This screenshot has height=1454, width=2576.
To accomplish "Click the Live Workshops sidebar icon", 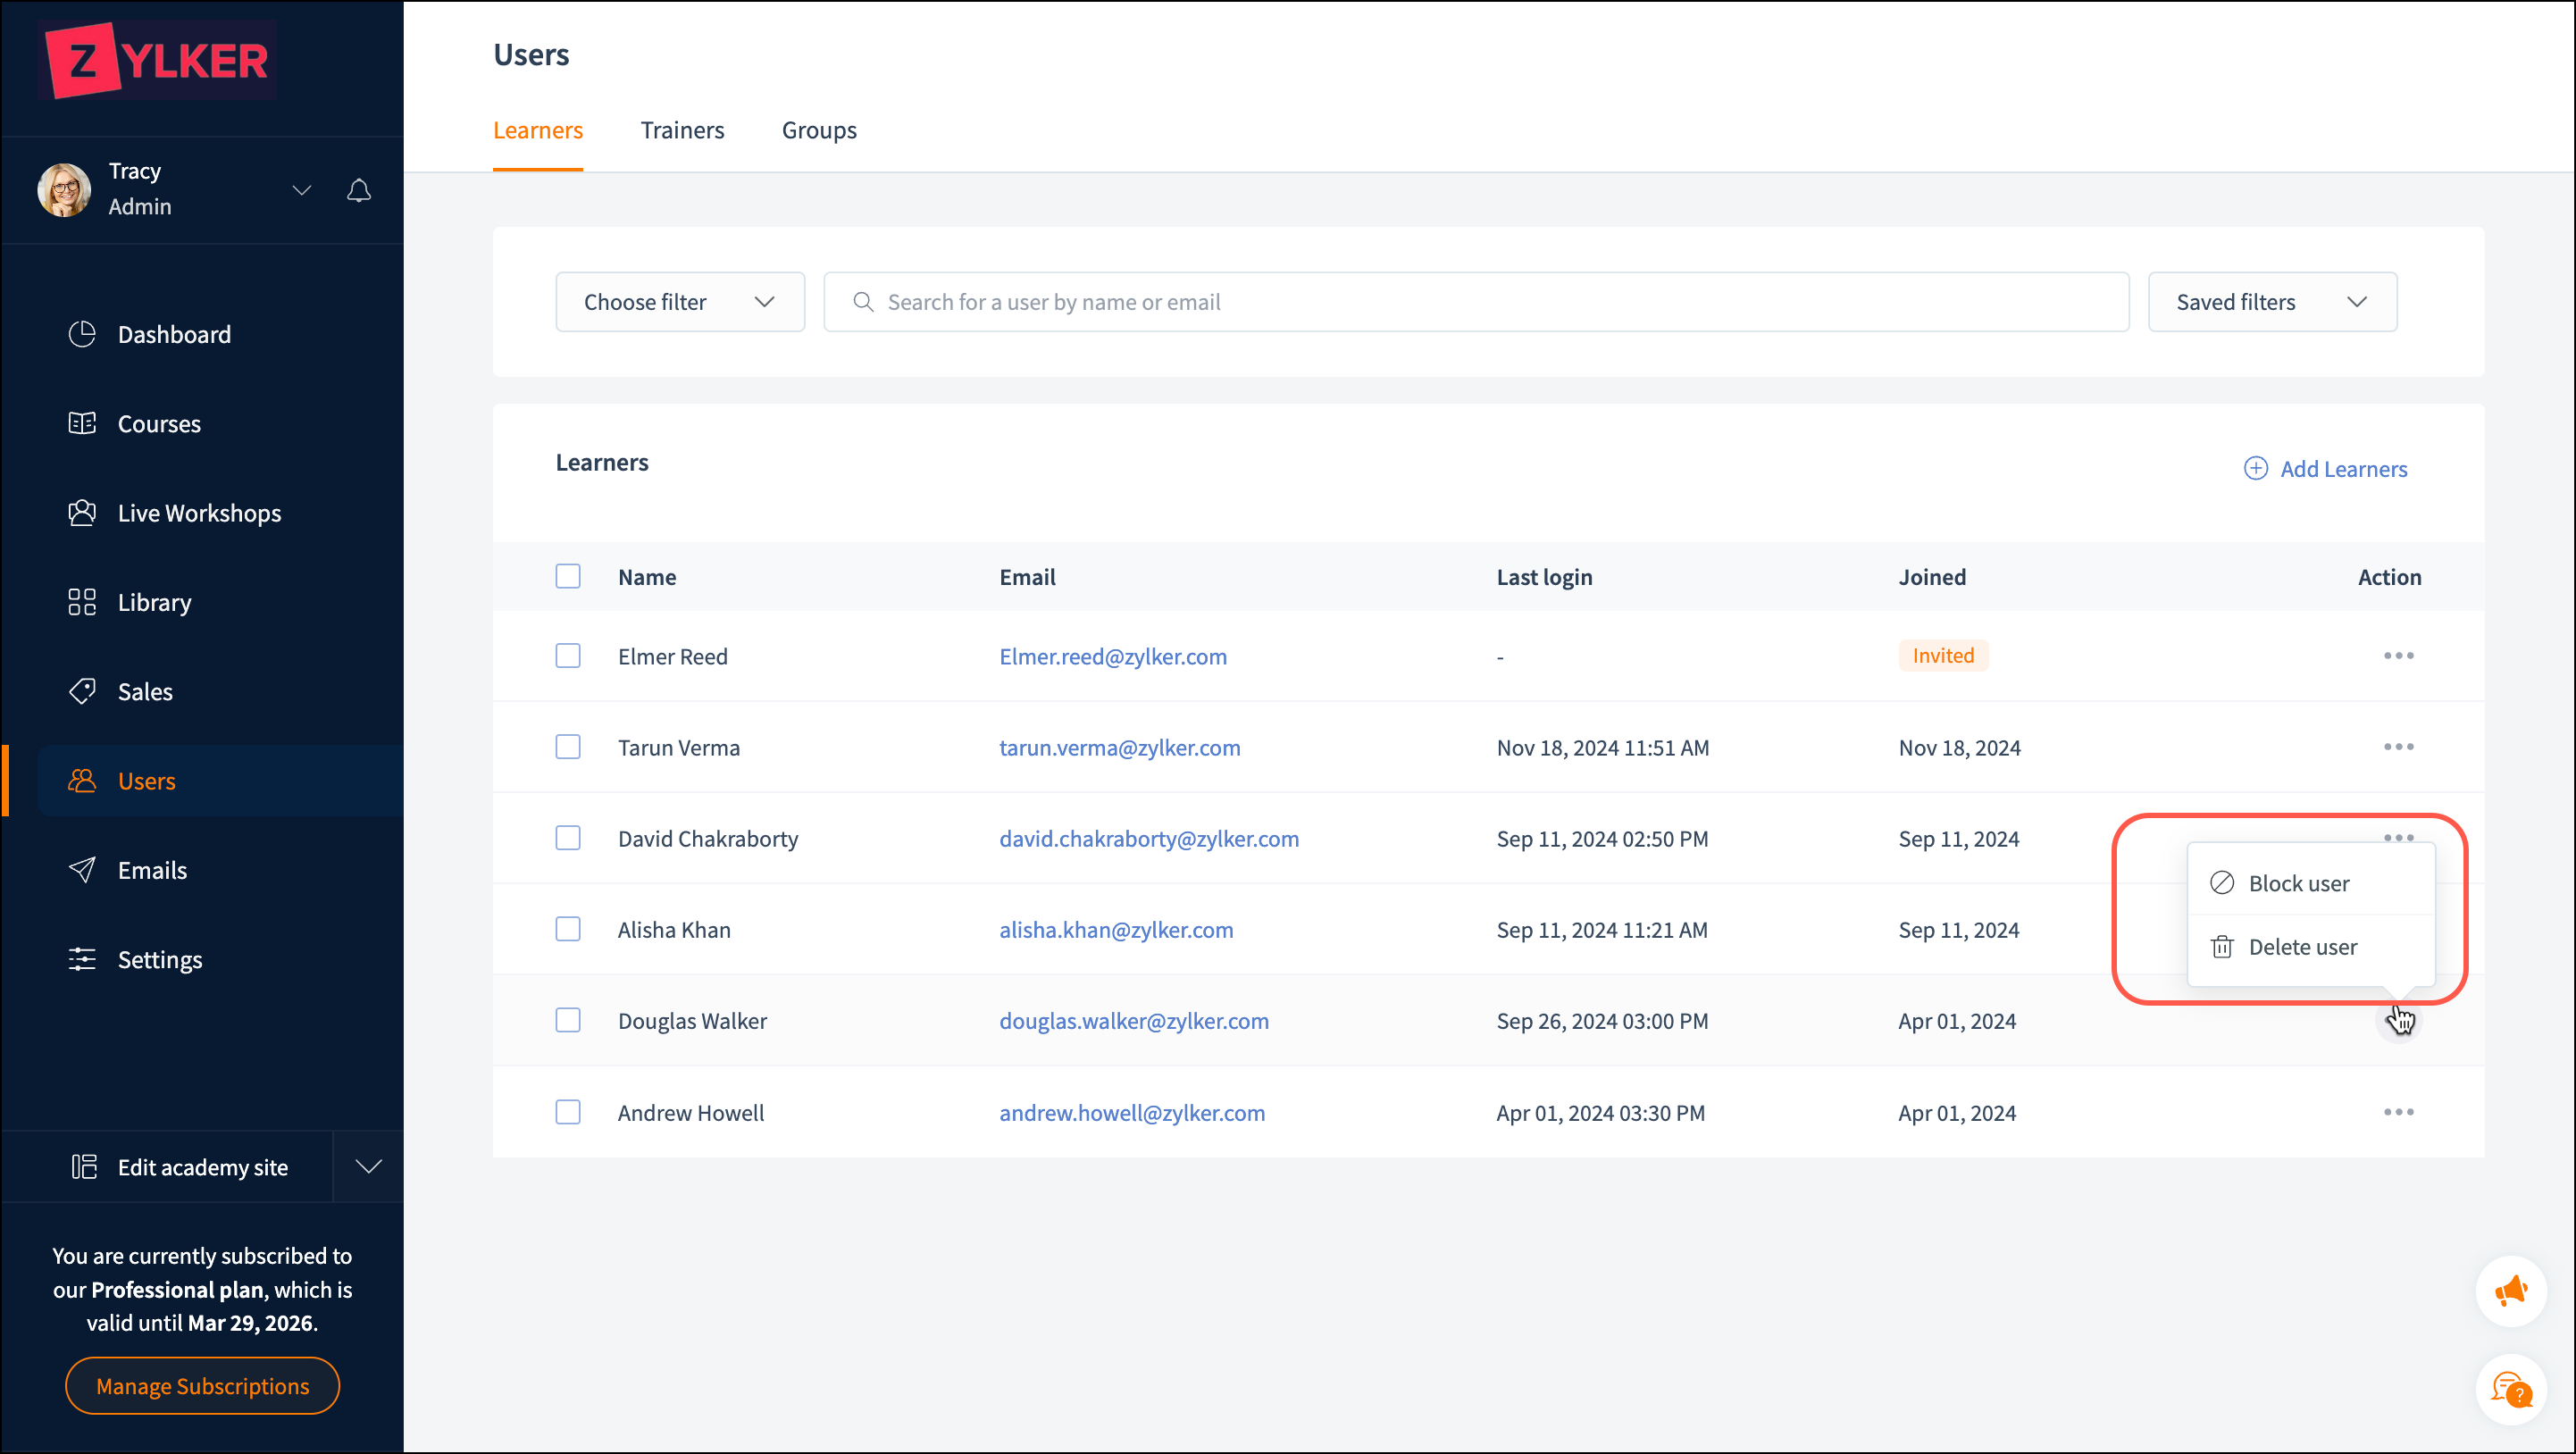I will pos(82,513).
